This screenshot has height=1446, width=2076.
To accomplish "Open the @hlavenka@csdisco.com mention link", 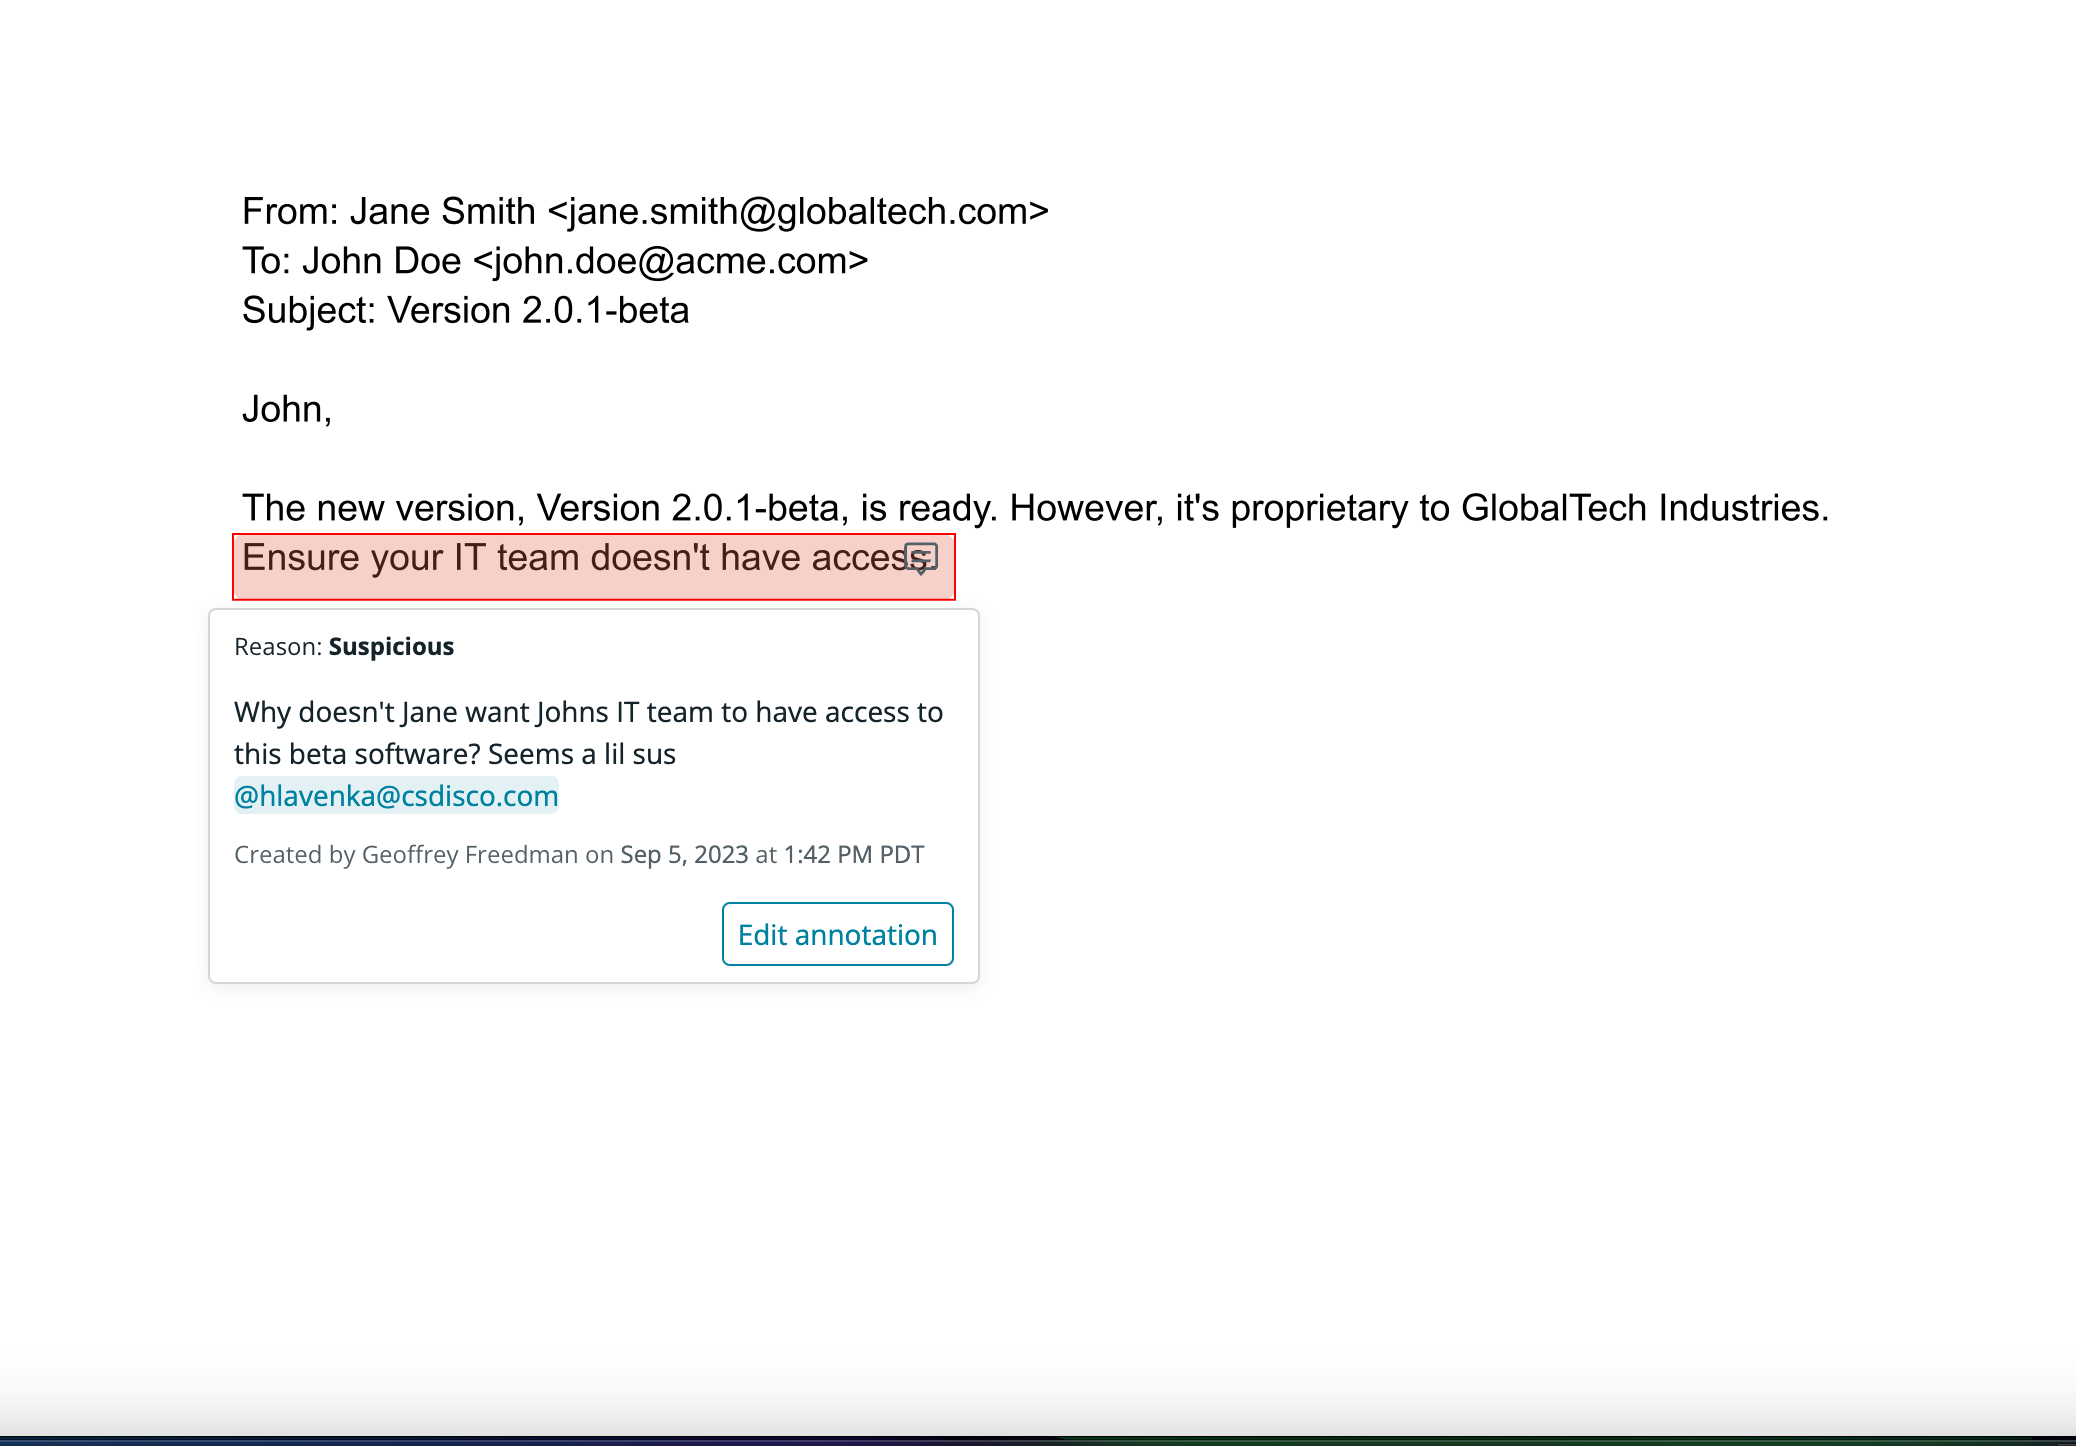I will pos(396,796).
